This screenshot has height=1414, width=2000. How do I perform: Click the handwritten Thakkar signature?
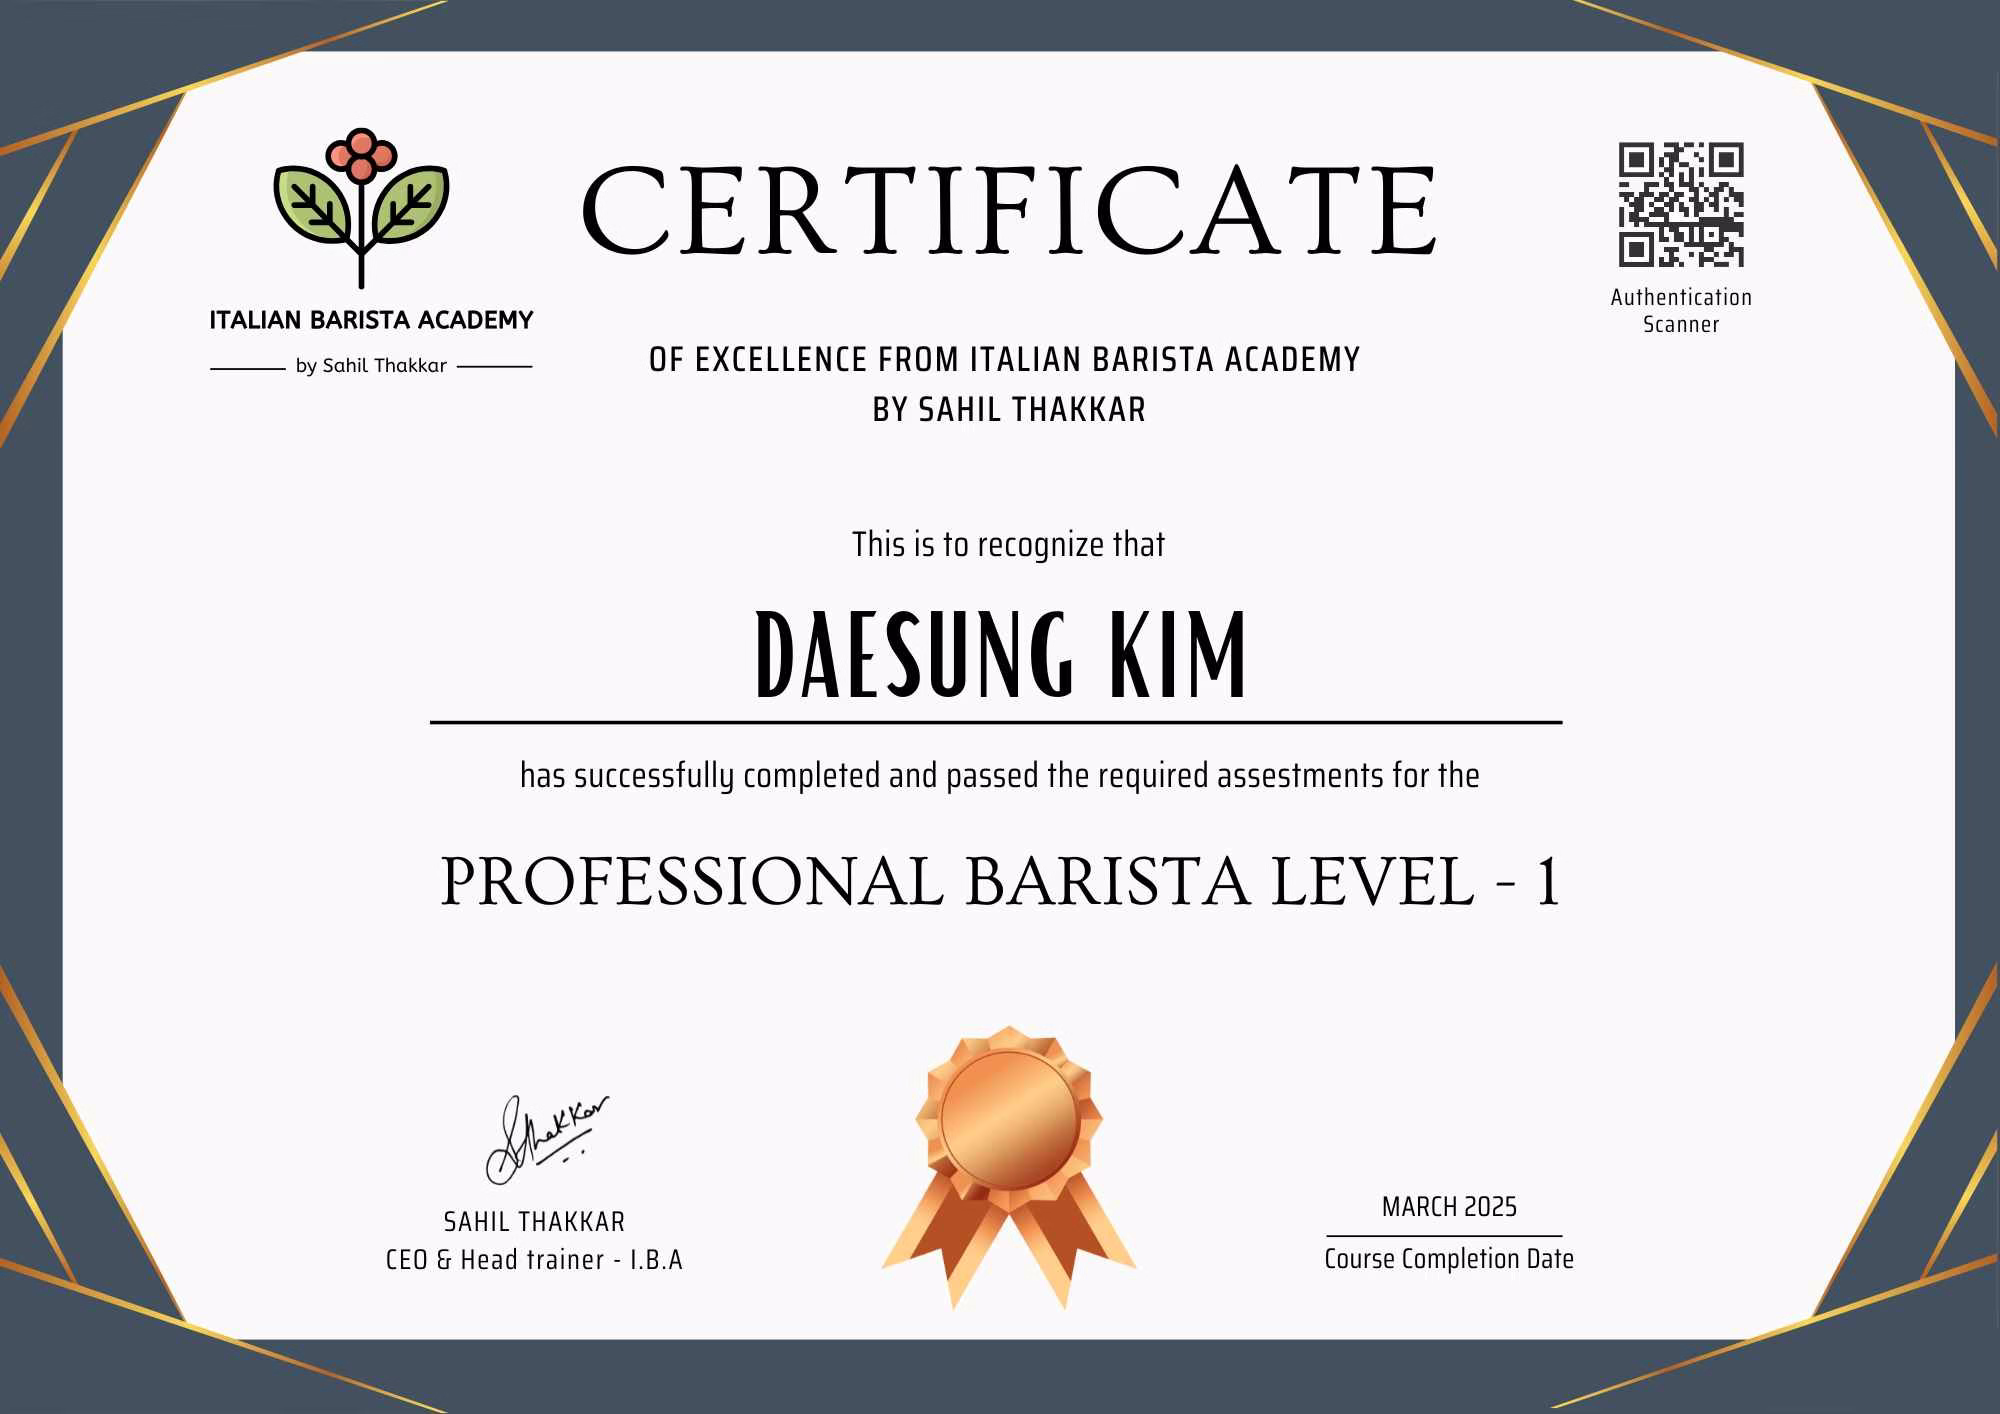[x=545, y=1140]
